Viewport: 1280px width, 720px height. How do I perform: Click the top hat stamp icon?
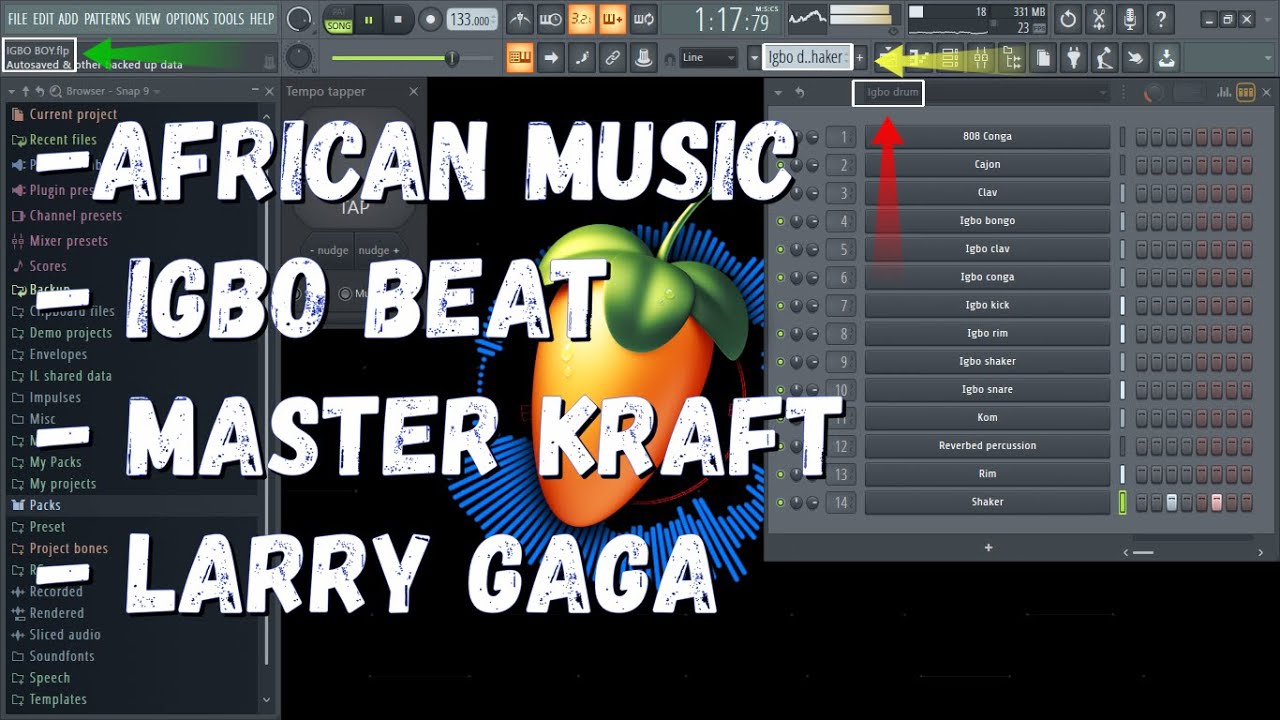coord(644,58)
